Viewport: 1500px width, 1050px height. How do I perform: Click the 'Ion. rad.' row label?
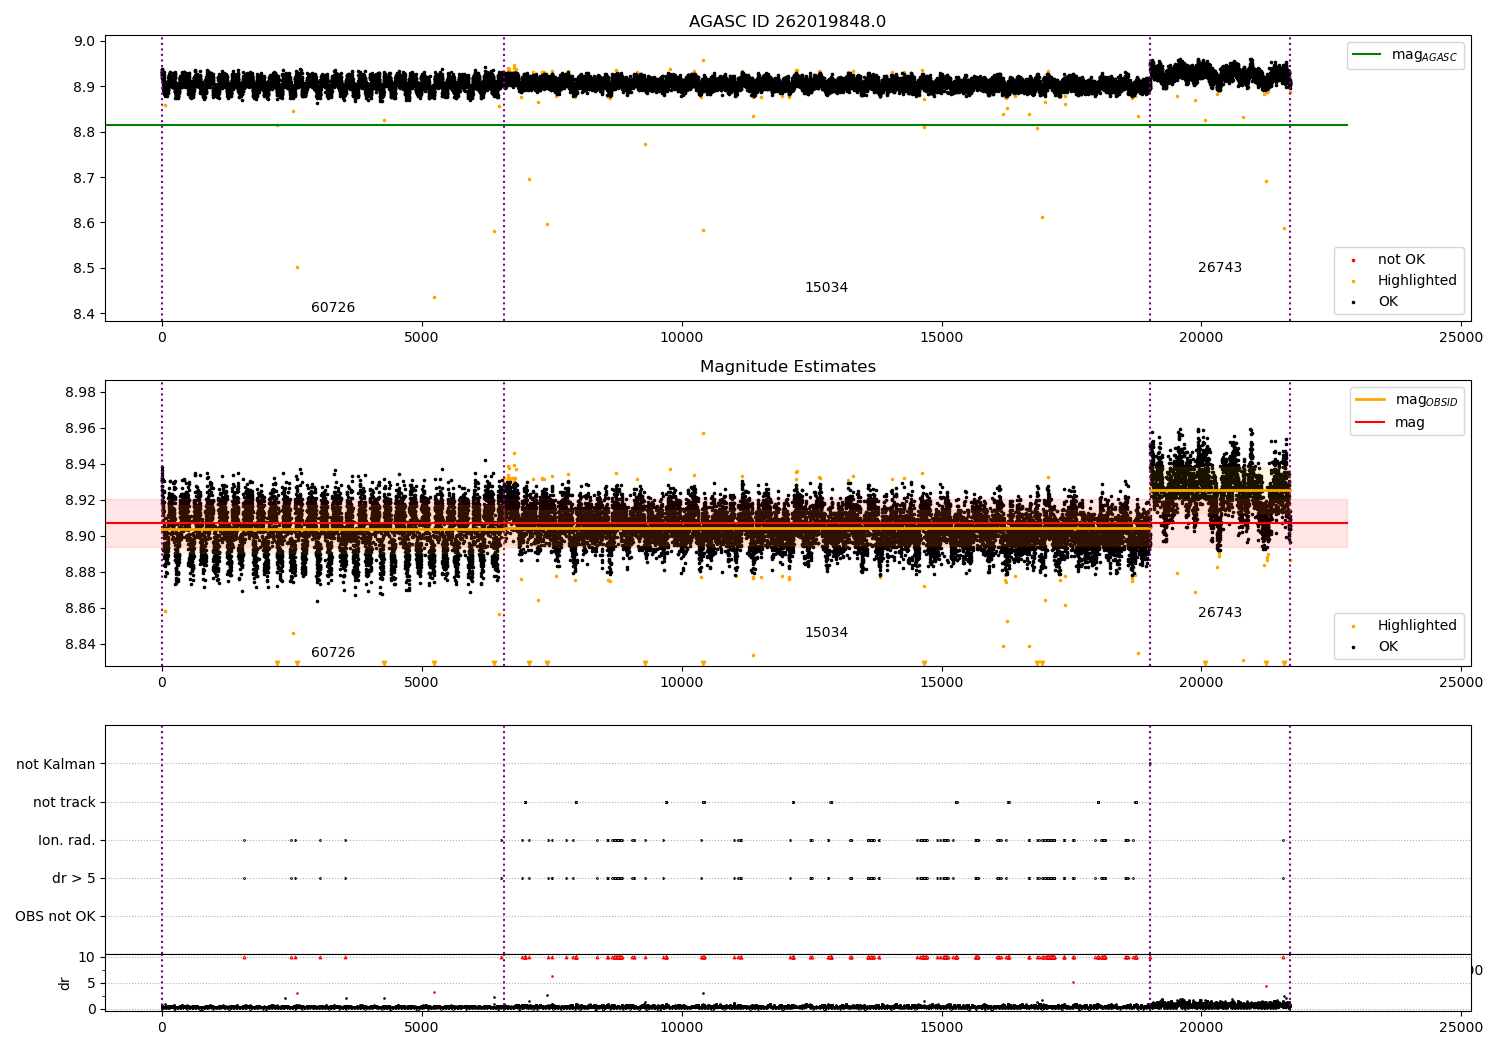(67, 841)
